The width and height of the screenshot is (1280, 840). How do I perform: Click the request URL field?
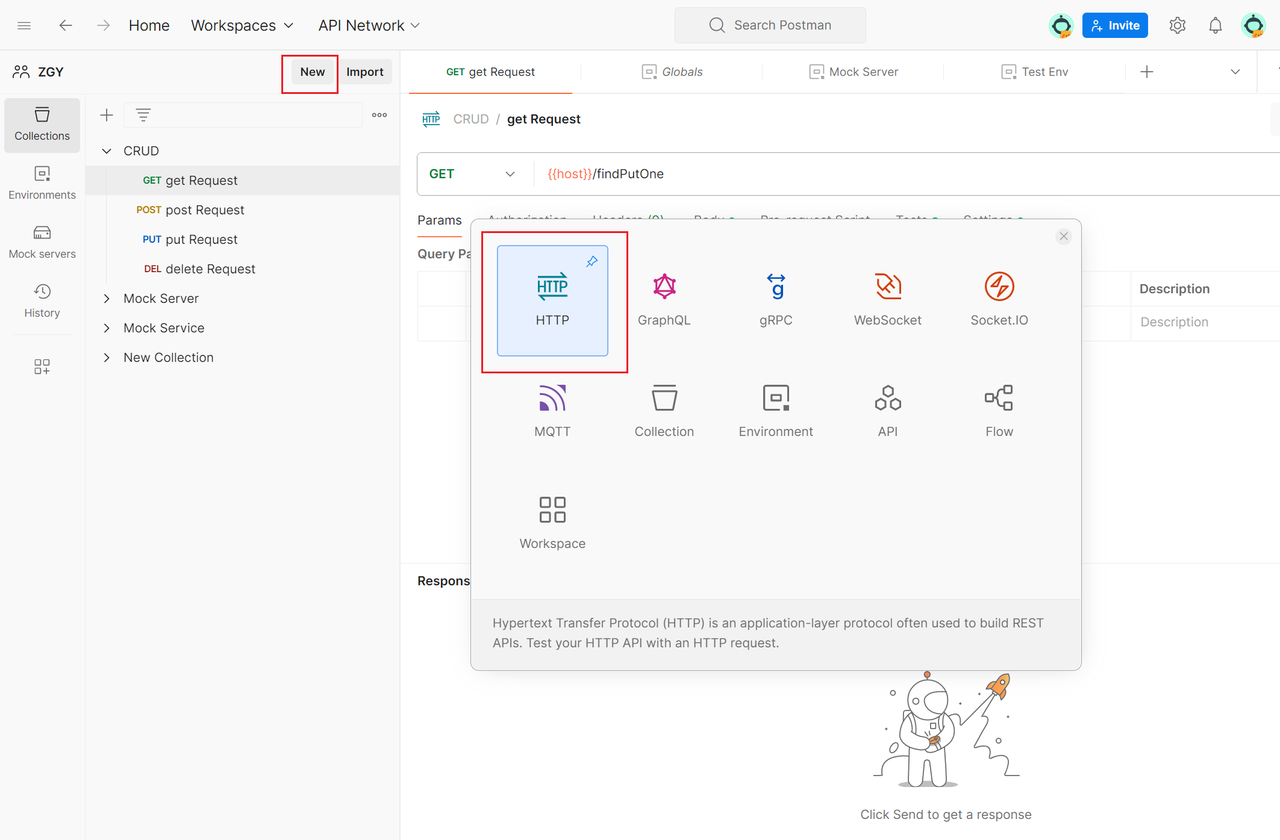(x=906, y=174)
